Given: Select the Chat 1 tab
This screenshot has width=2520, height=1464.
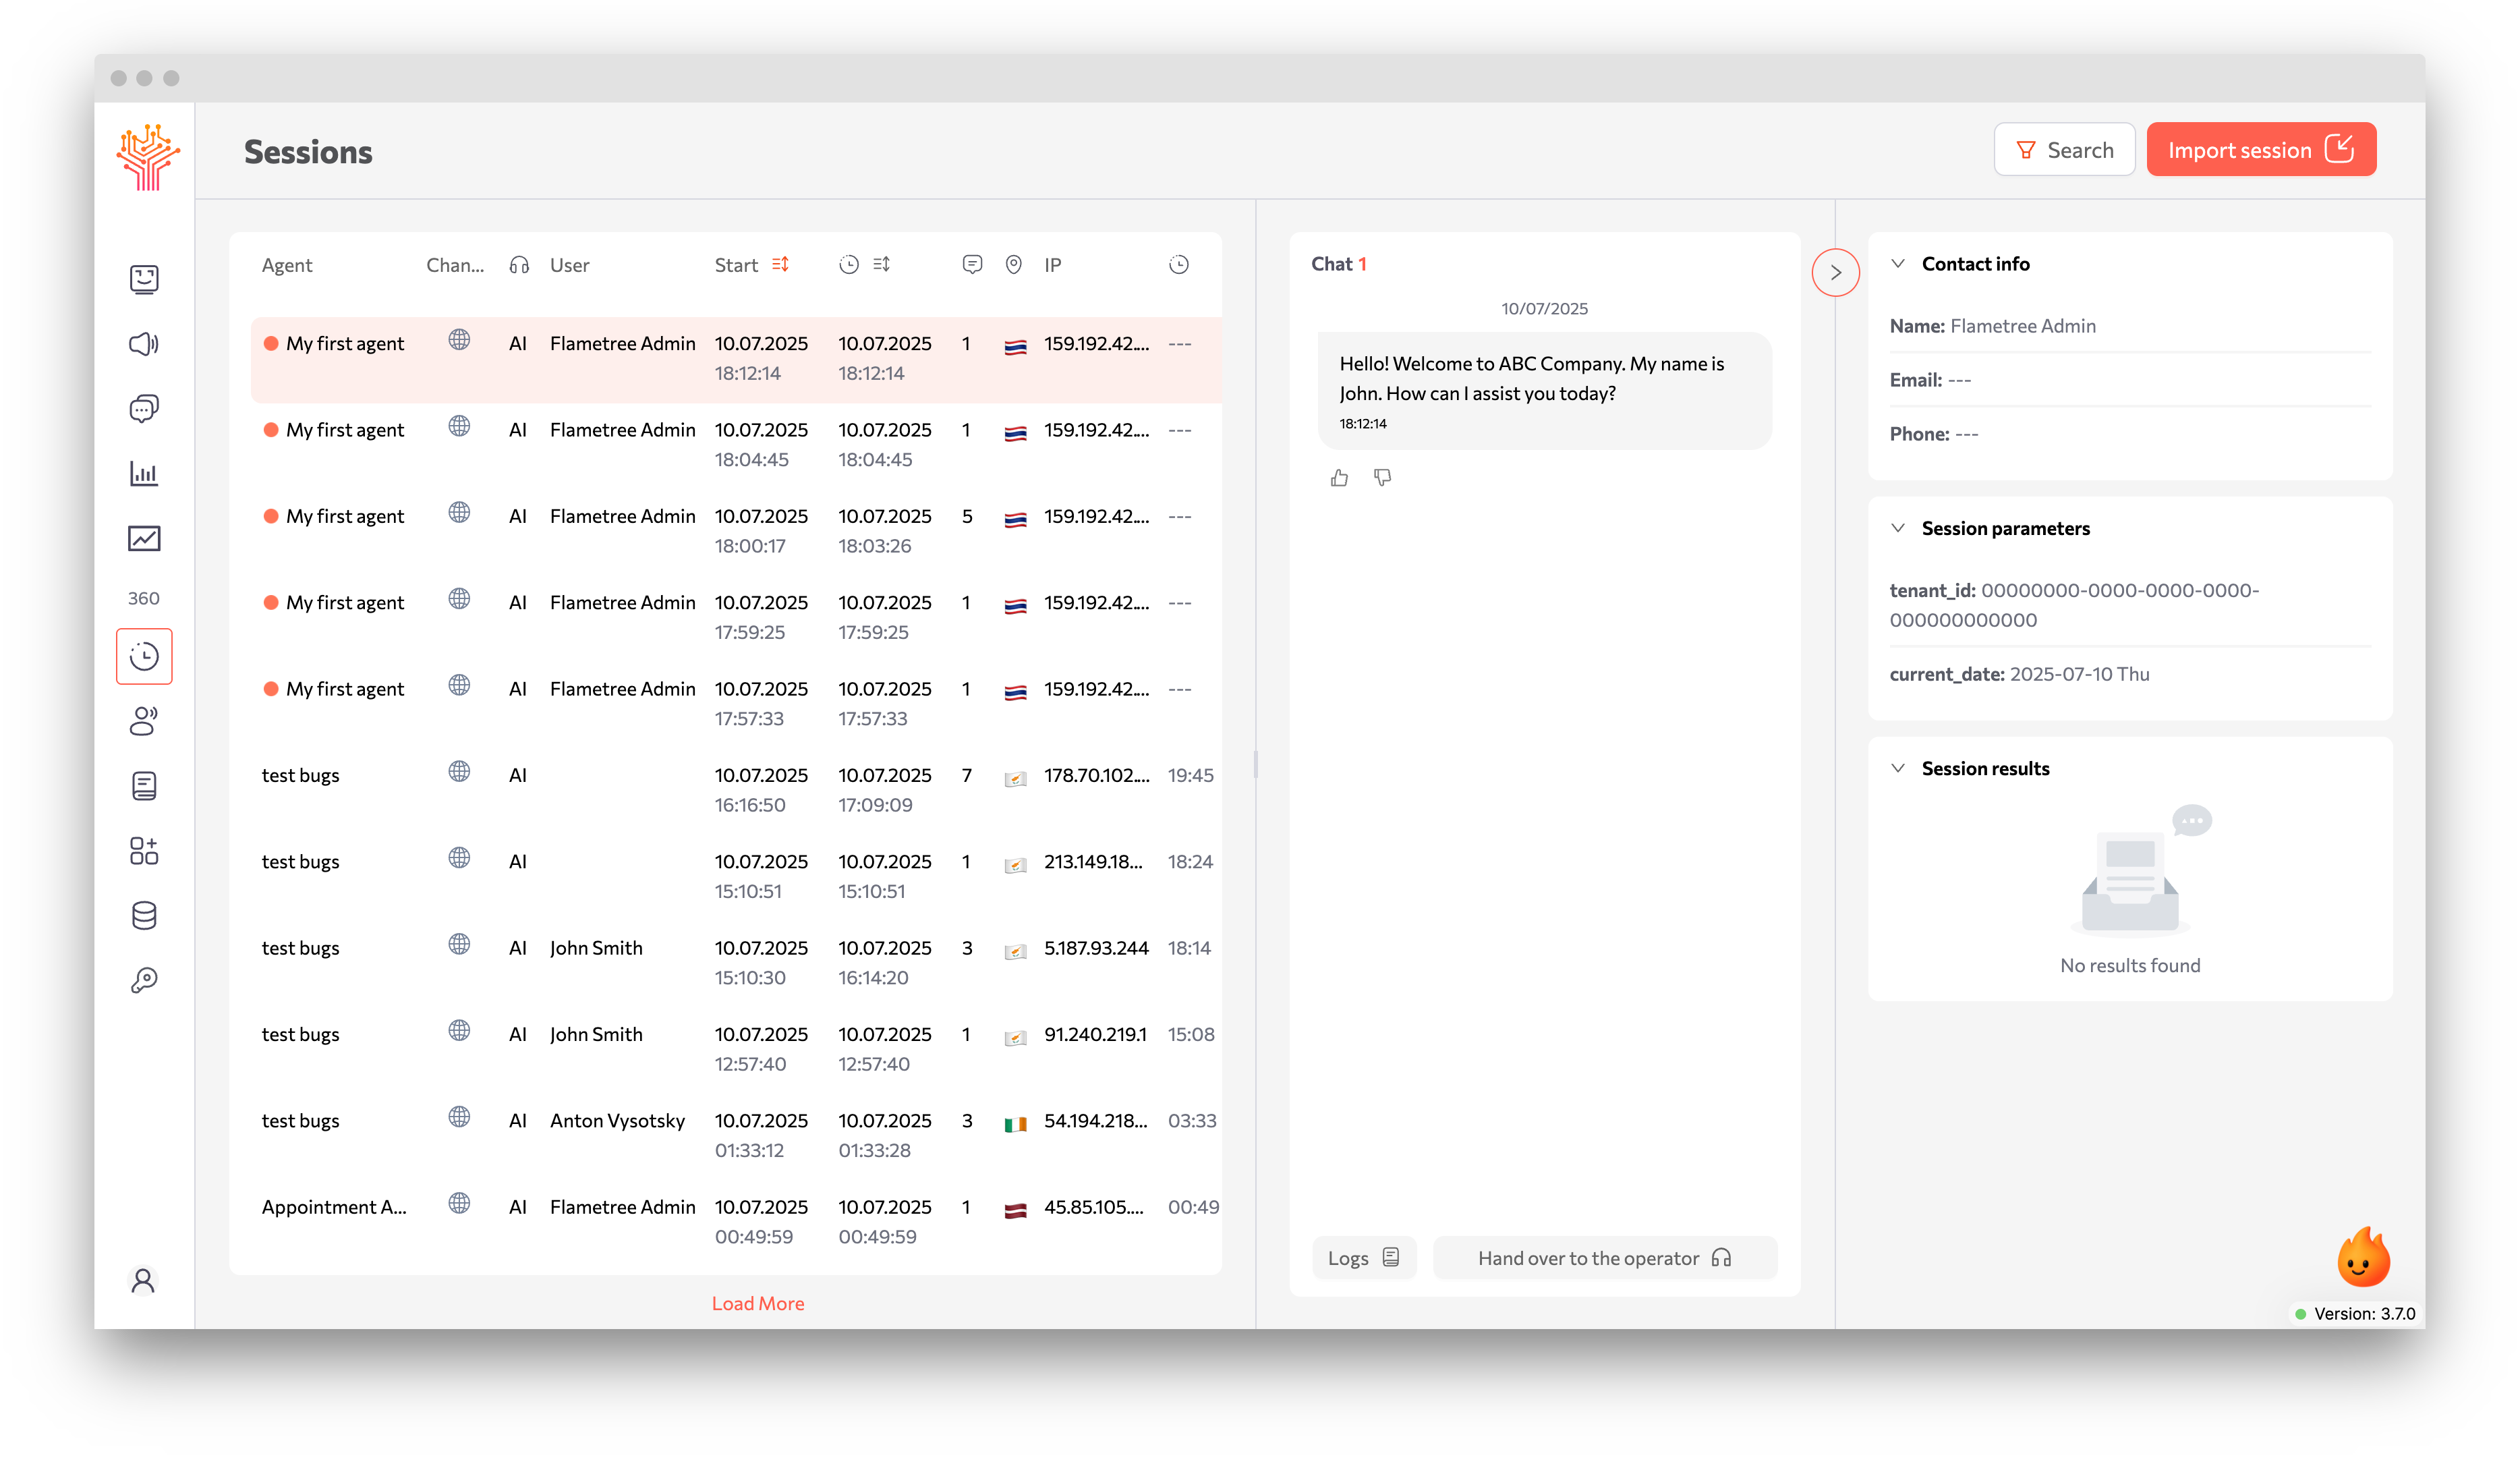Looking at the screenshot, I should tap(1338, 264).
